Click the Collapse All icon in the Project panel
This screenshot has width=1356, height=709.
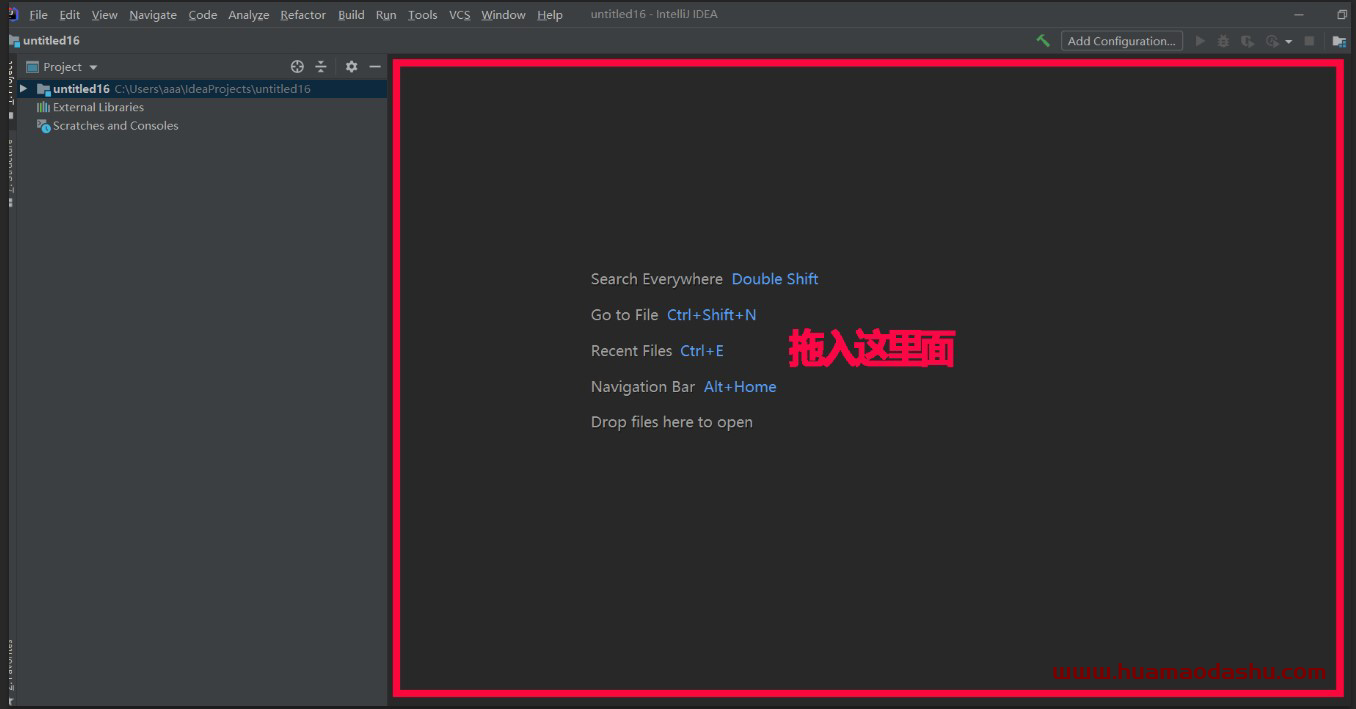(x=321, y=67)
